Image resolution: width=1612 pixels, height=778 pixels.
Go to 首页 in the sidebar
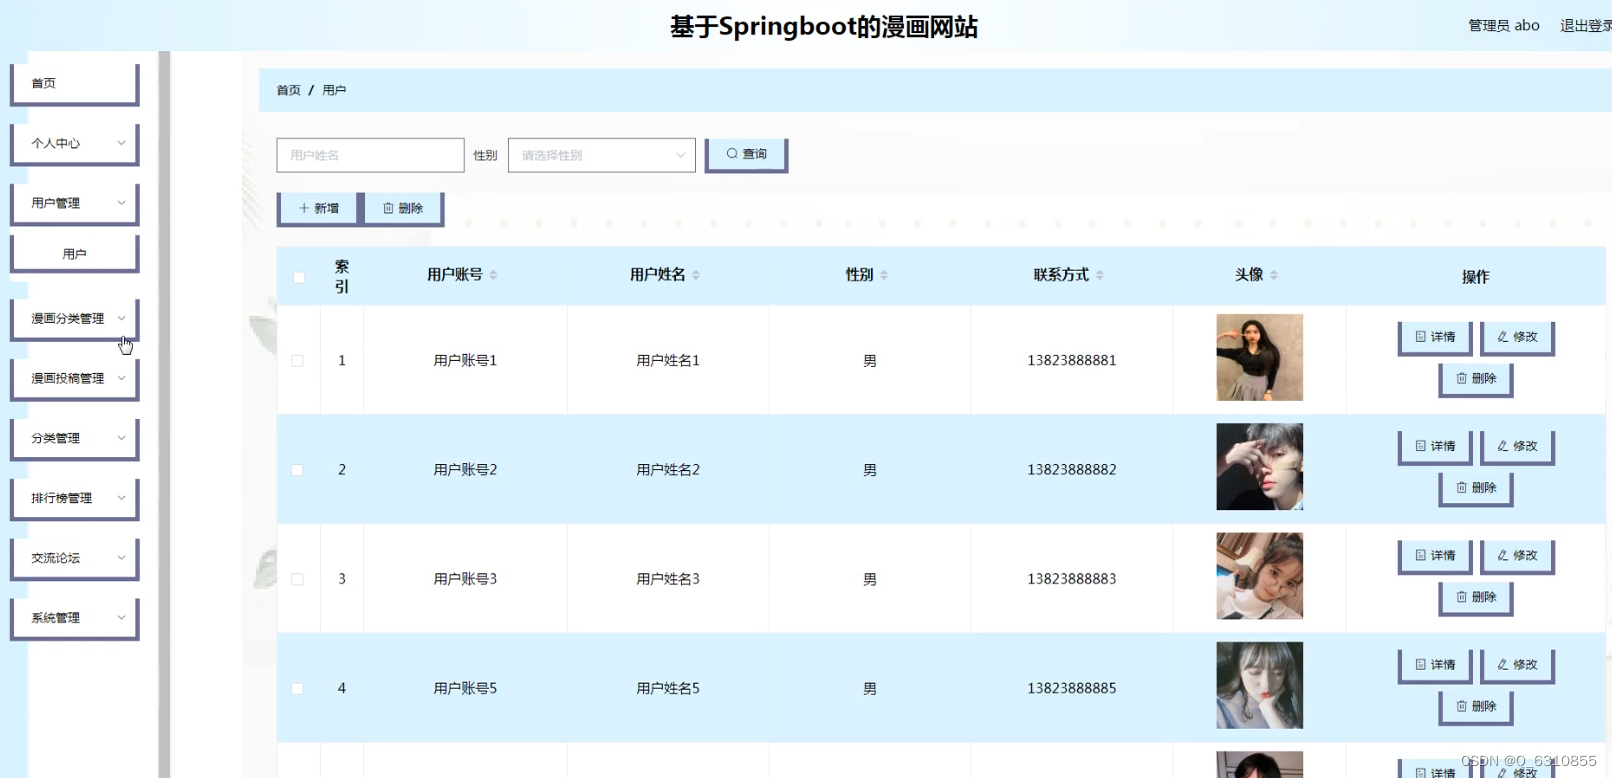(x=75, y=84)
